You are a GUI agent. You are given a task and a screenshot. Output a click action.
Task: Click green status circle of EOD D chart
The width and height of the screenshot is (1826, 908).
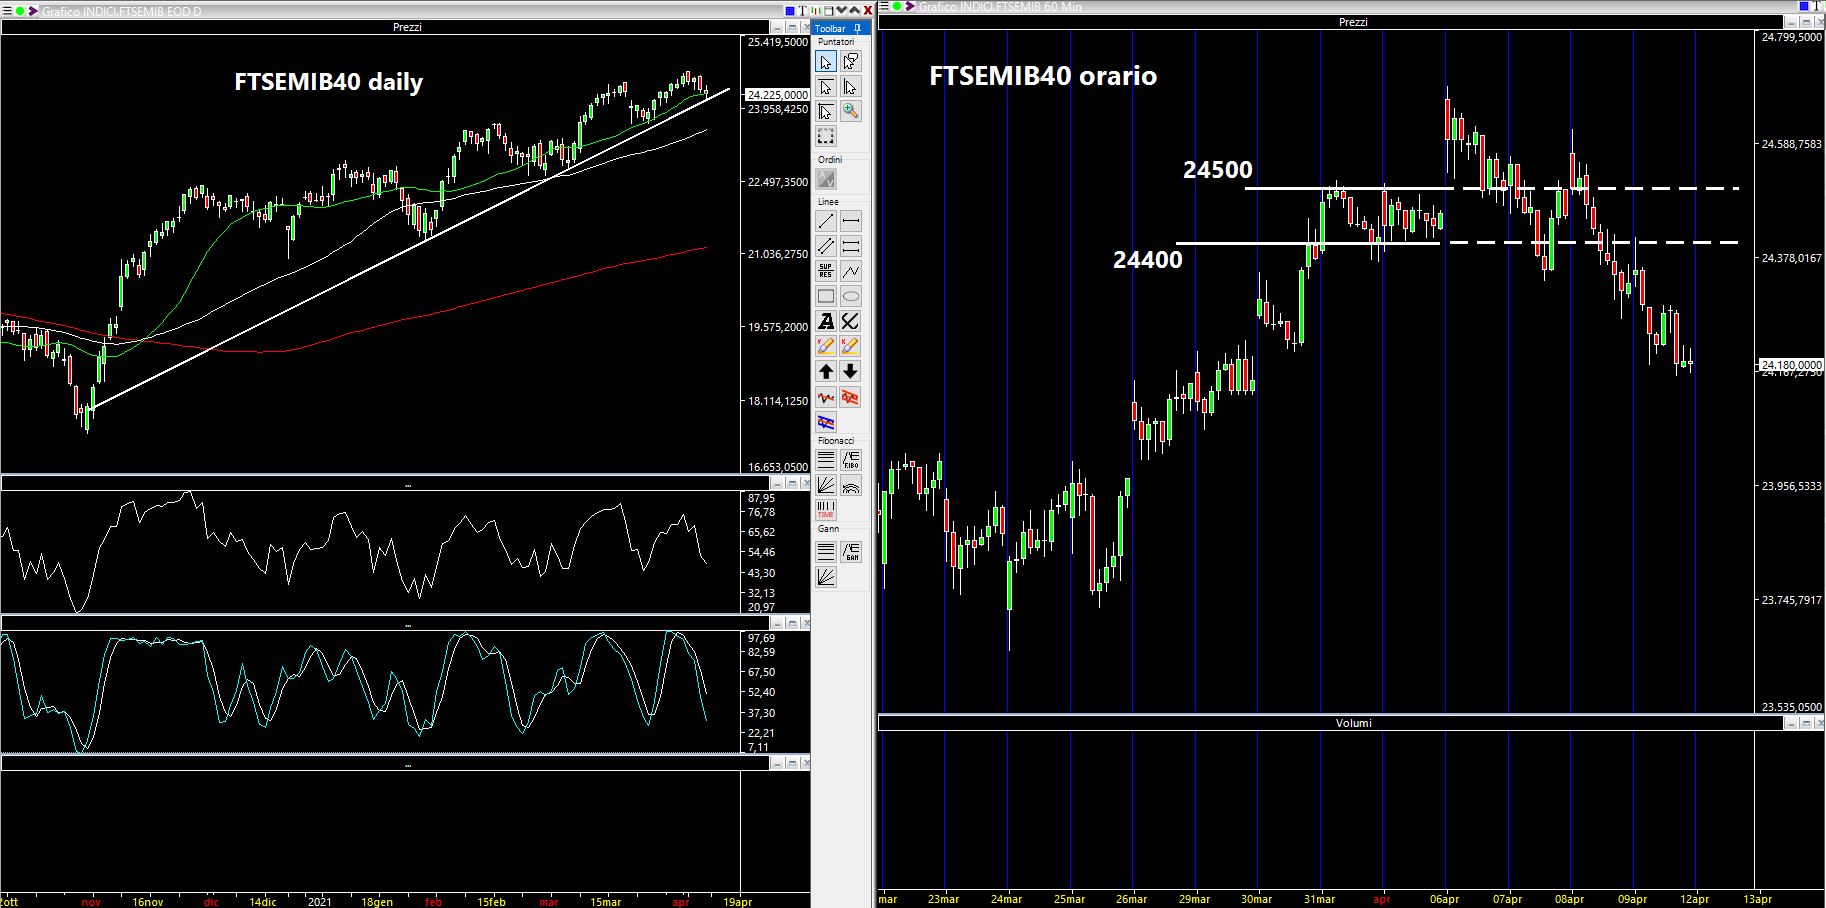(x=21, y=11)
